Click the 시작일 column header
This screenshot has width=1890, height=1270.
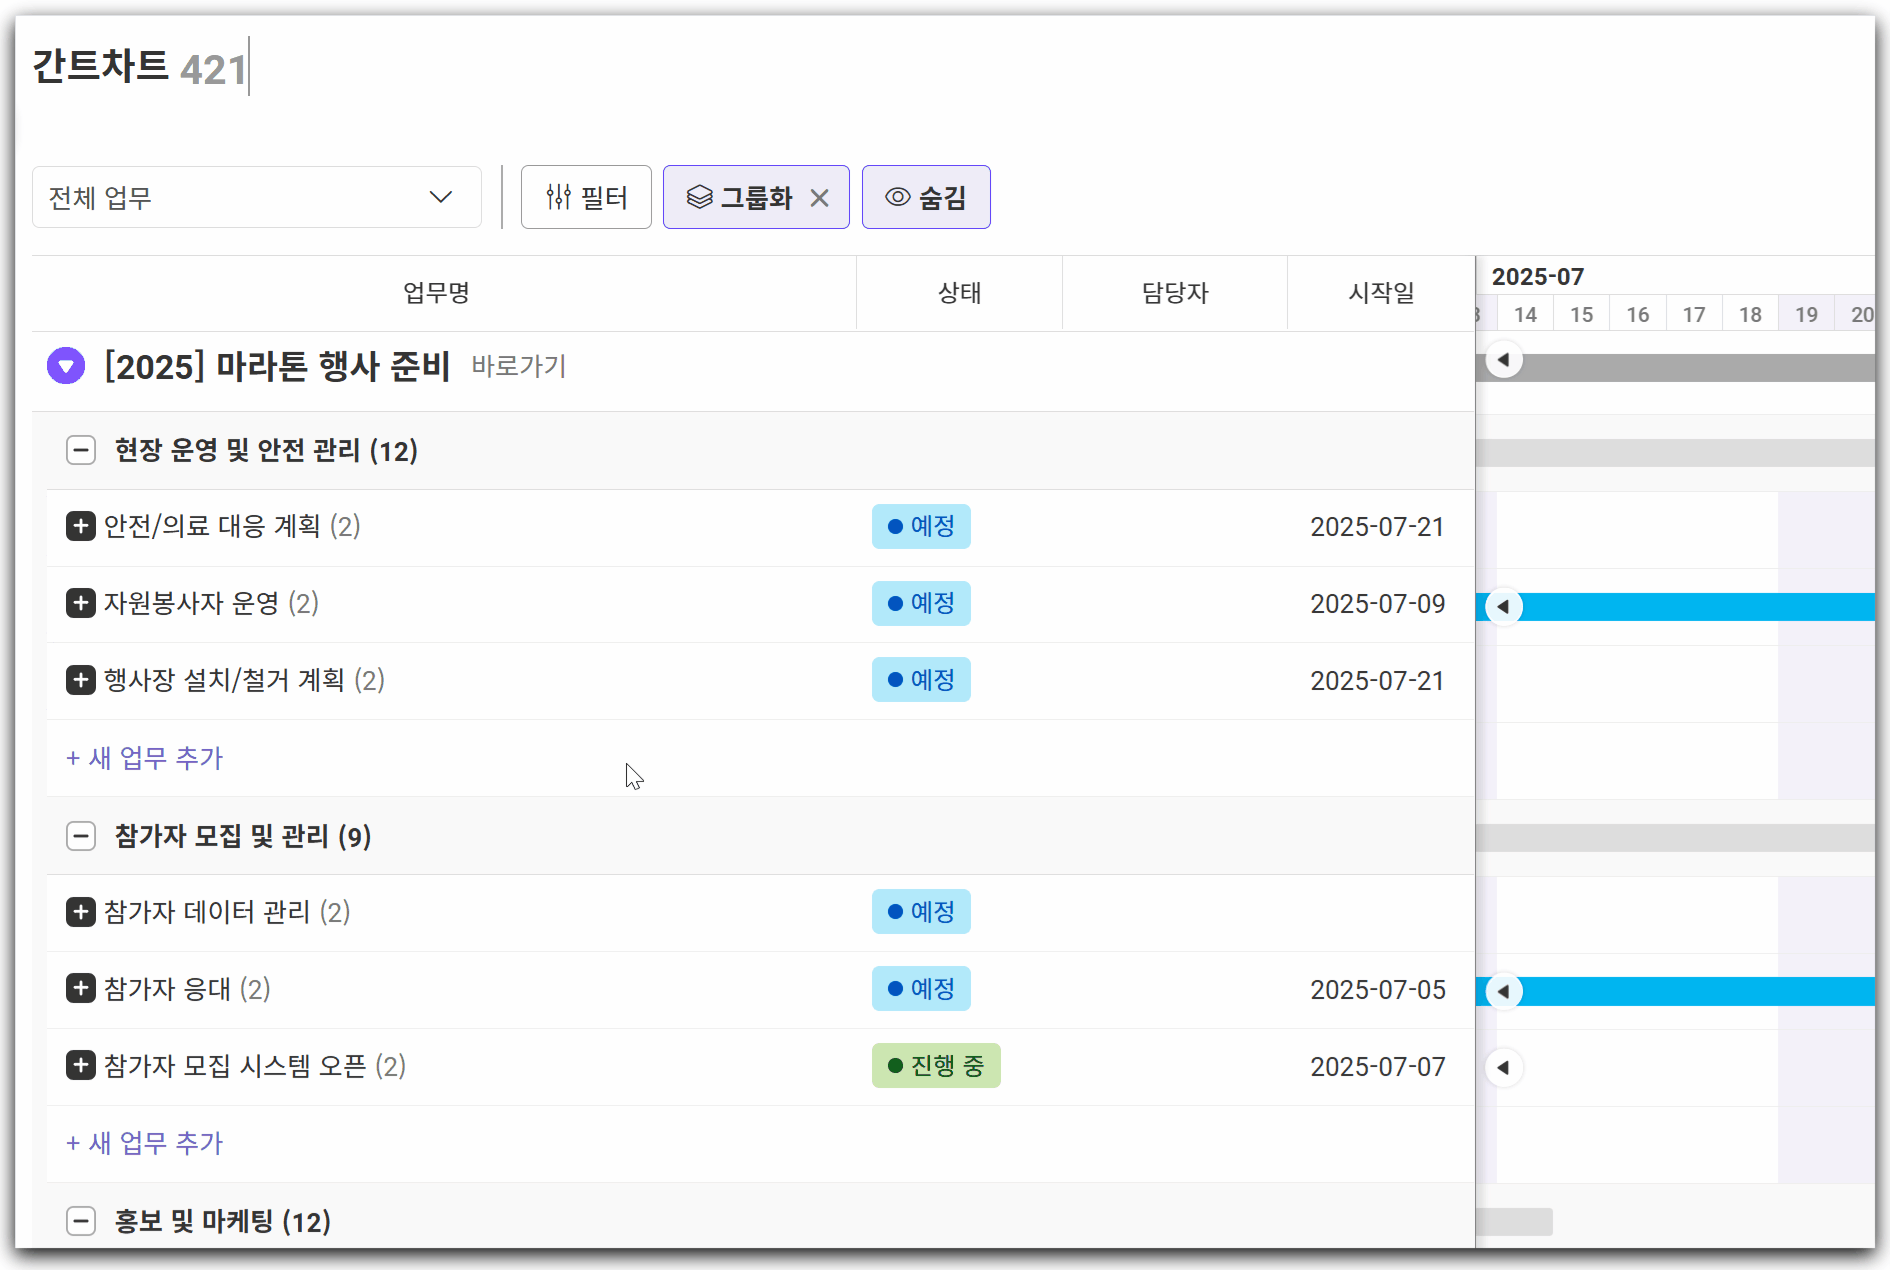click(1381, 293)
